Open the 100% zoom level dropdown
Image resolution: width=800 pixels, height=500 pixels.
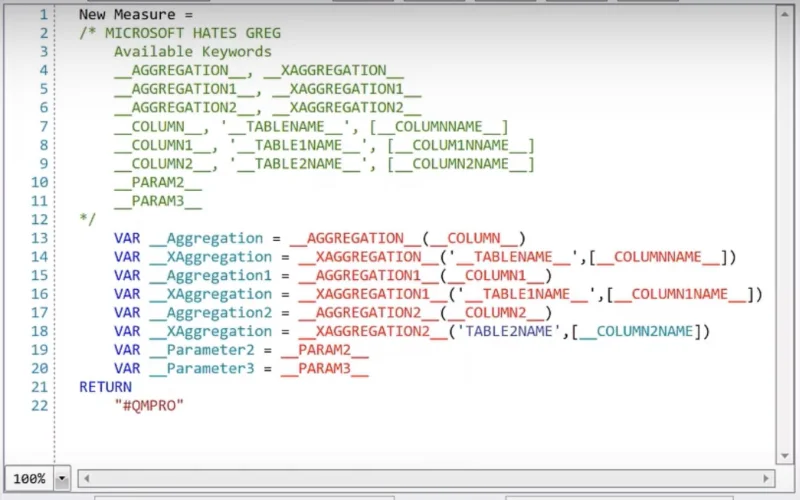[62, 479]
